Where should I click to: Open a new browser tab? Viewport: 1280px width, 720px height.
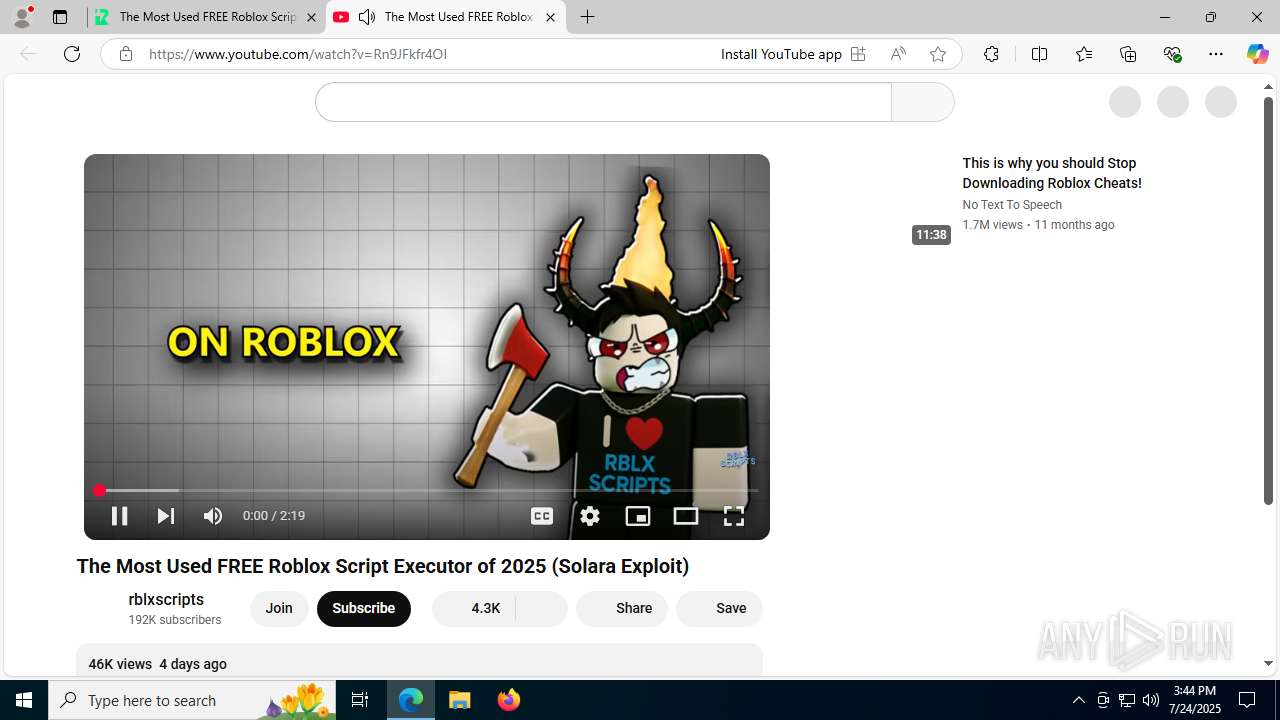[588, 17]
